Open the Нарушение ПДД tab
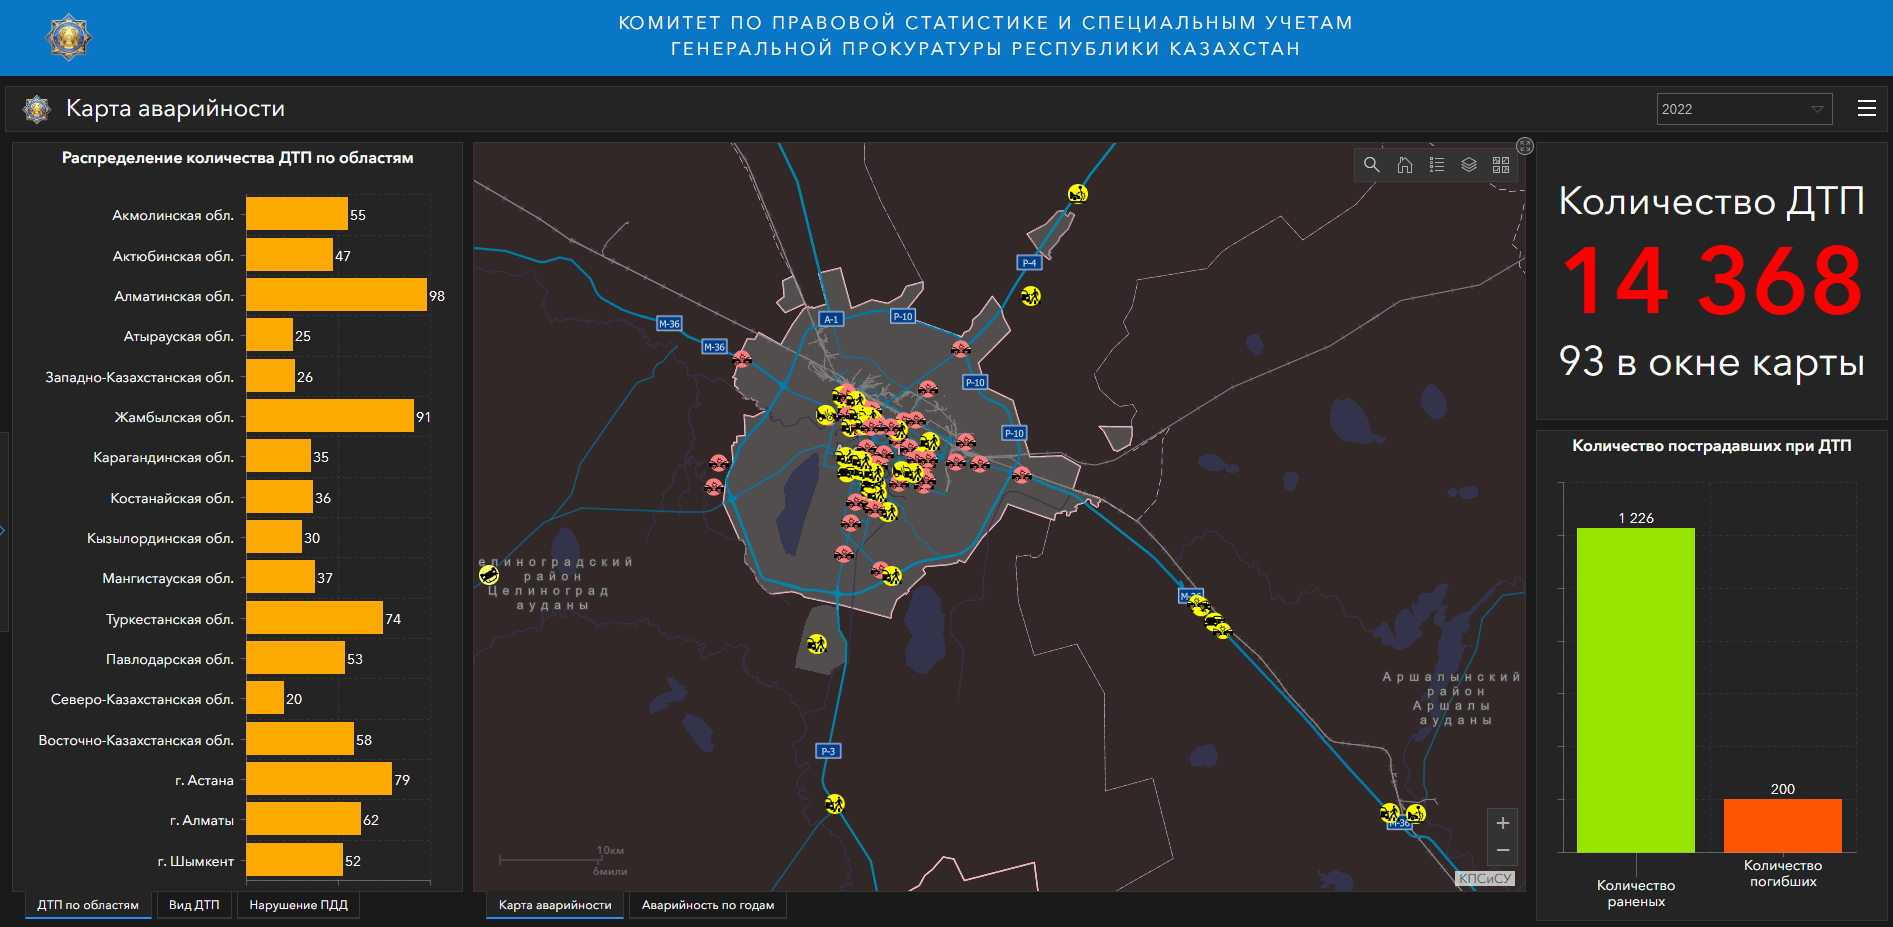This screenshot has width=1893, height=927. click(x=298, y=905)
